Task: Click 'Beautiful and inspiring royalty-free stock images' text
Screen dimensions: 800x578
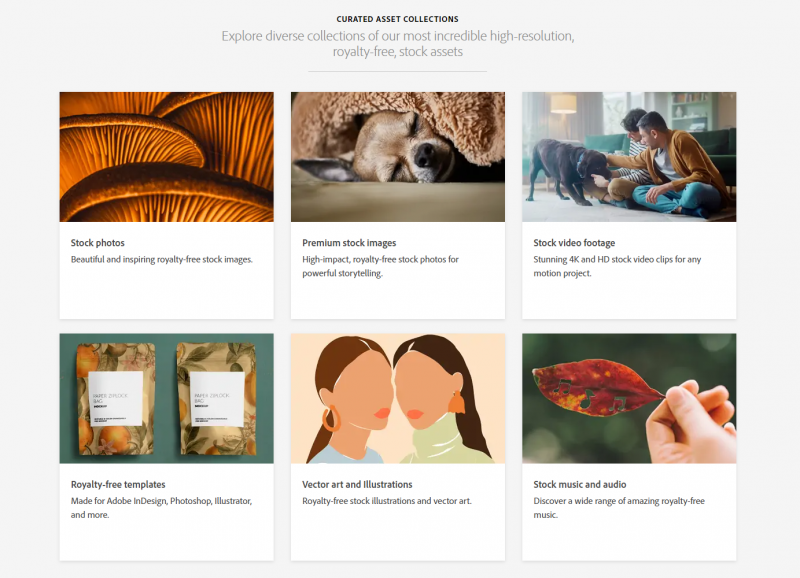Action: pos(162,259)
